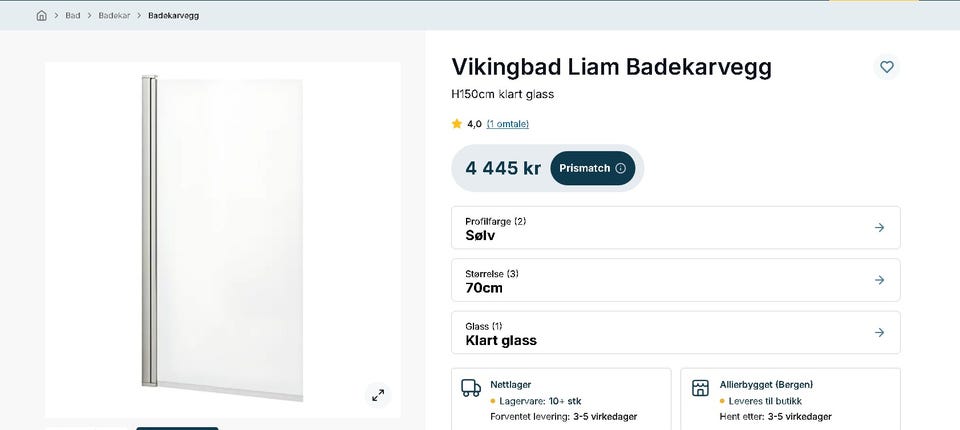Click the yellow star rating icon
Viewport: 960px width, 430px height.
pyautogui.click(x=457, y=124)
